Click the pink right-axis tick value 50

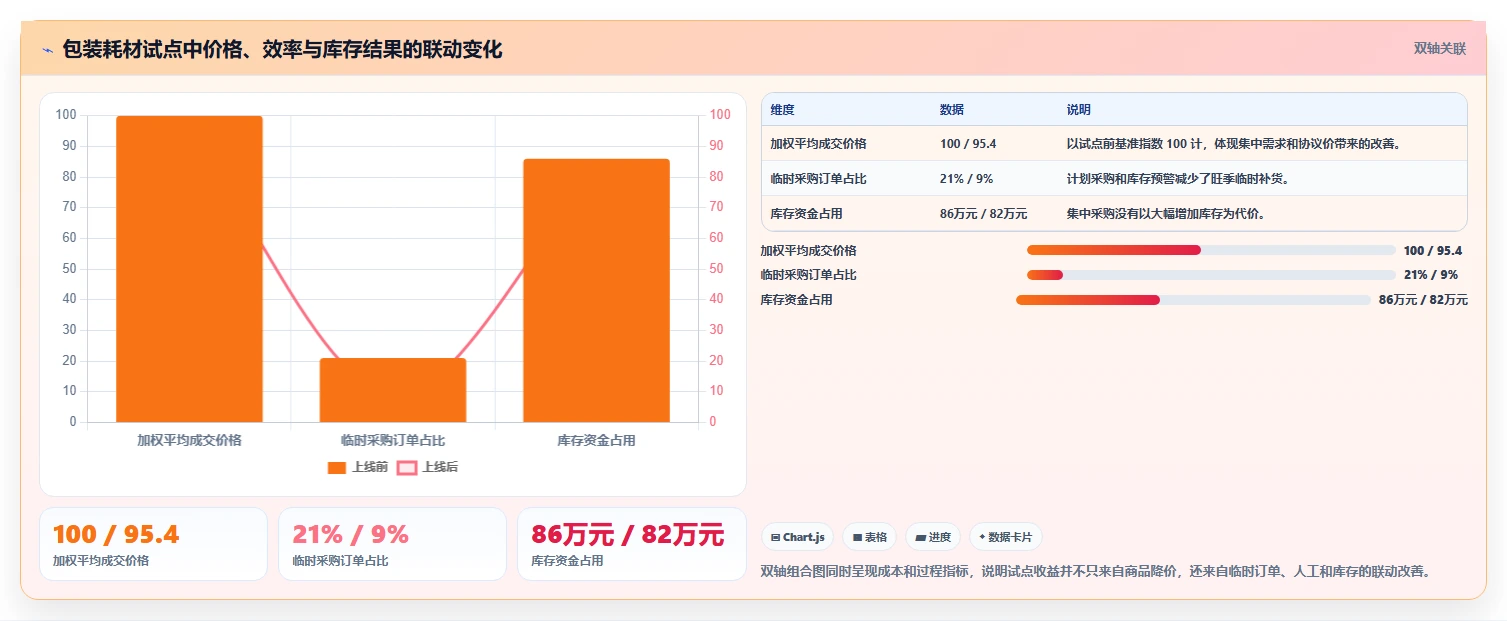[x=717, y=268]
